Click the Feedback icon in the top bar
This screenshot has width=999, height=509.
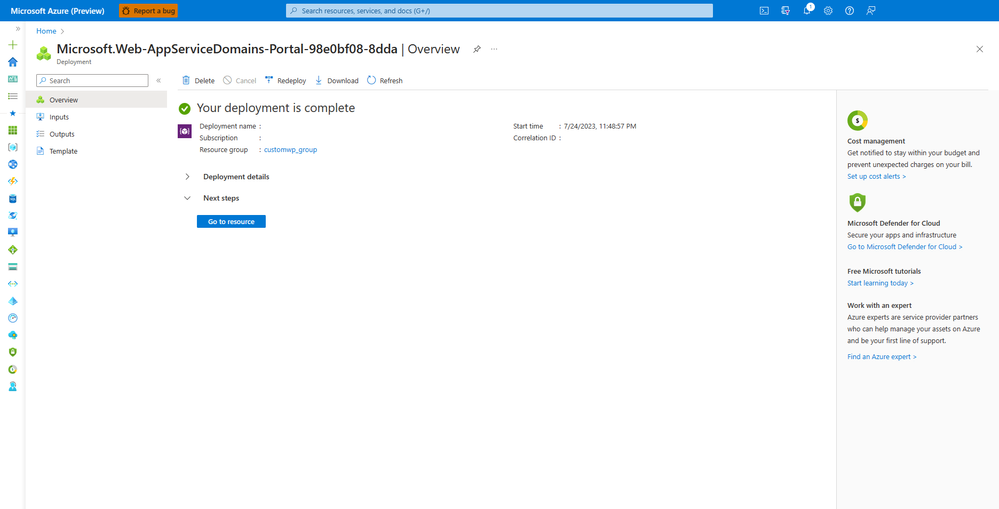[x=871, y=11]
